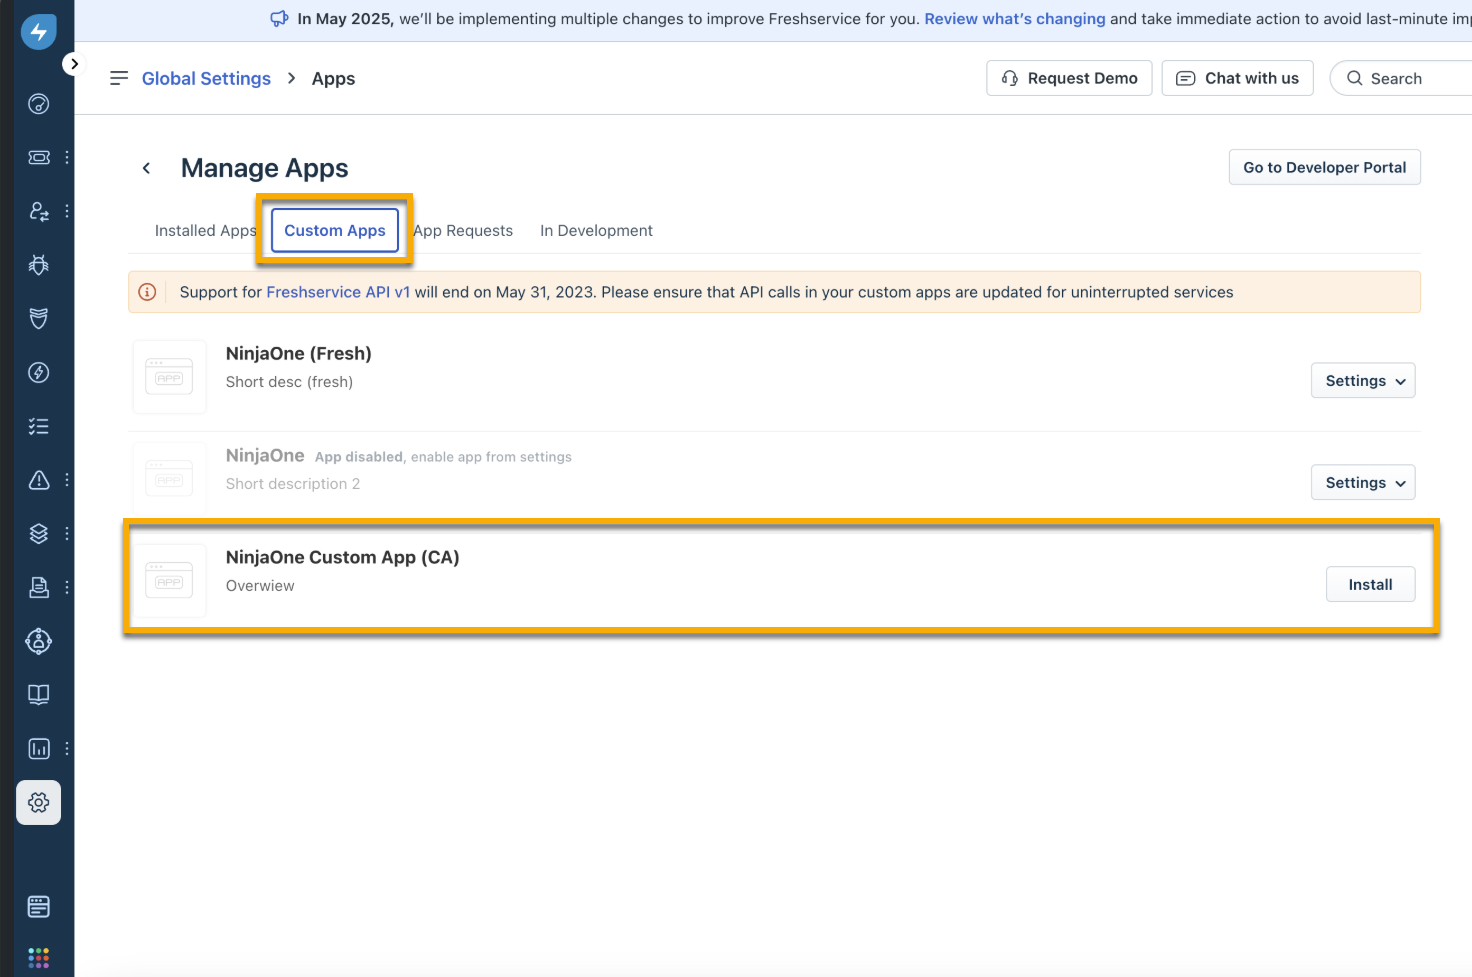Open Settings dropdown for NinjaOne (Fresh)
The image size is (1472, 977).
[1363, 381]
